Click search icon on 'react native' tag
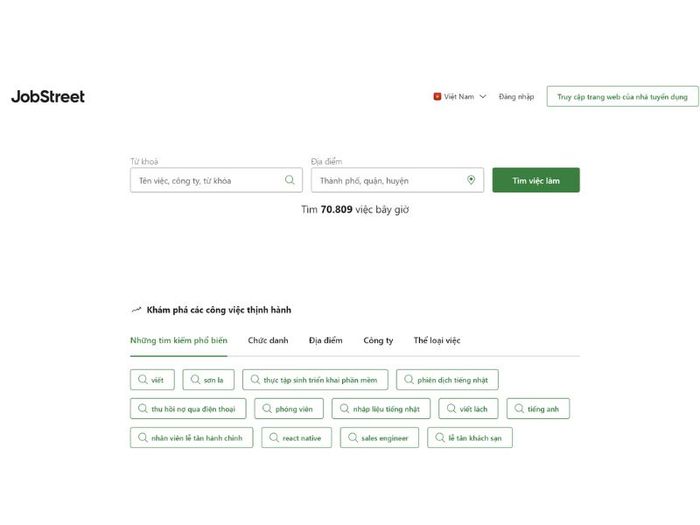 tap(274, 438)
